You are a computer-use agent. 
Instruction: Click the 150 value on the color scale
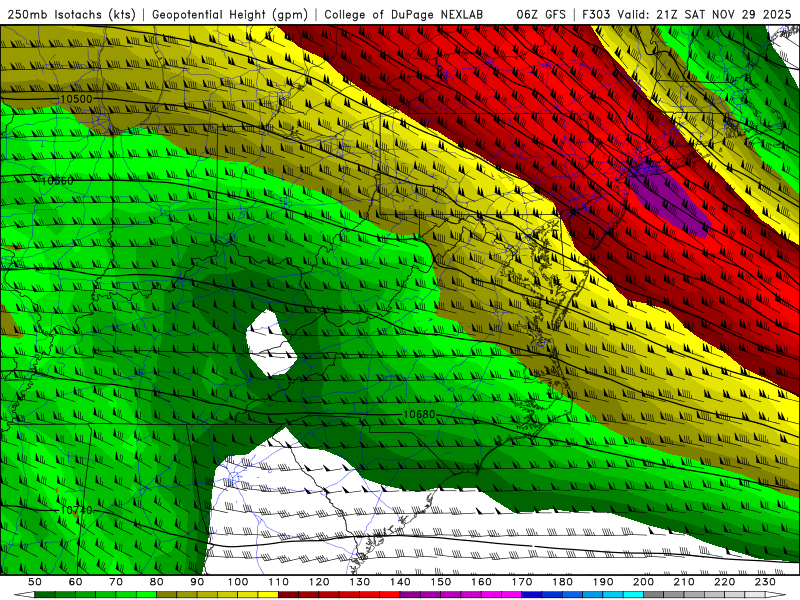point(440,582)
